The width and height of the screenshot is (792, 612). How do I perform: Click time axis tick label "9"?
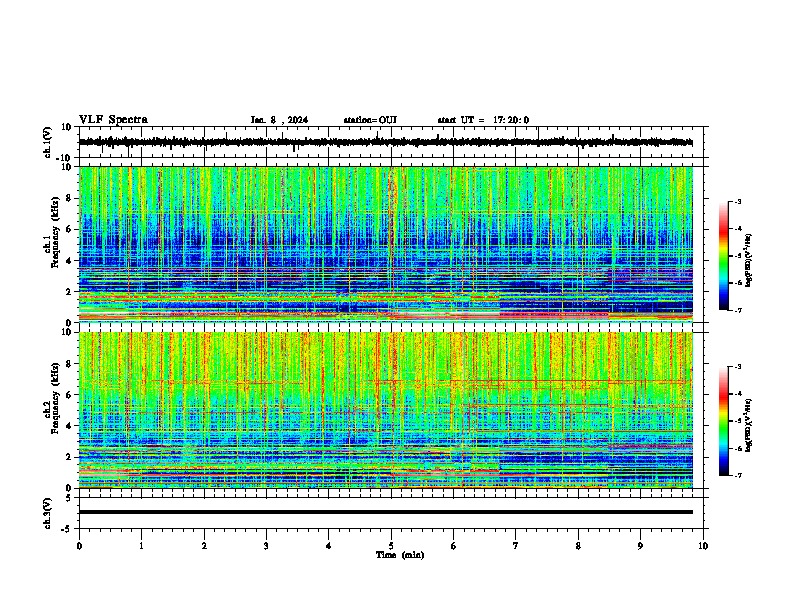coord(640,546)
